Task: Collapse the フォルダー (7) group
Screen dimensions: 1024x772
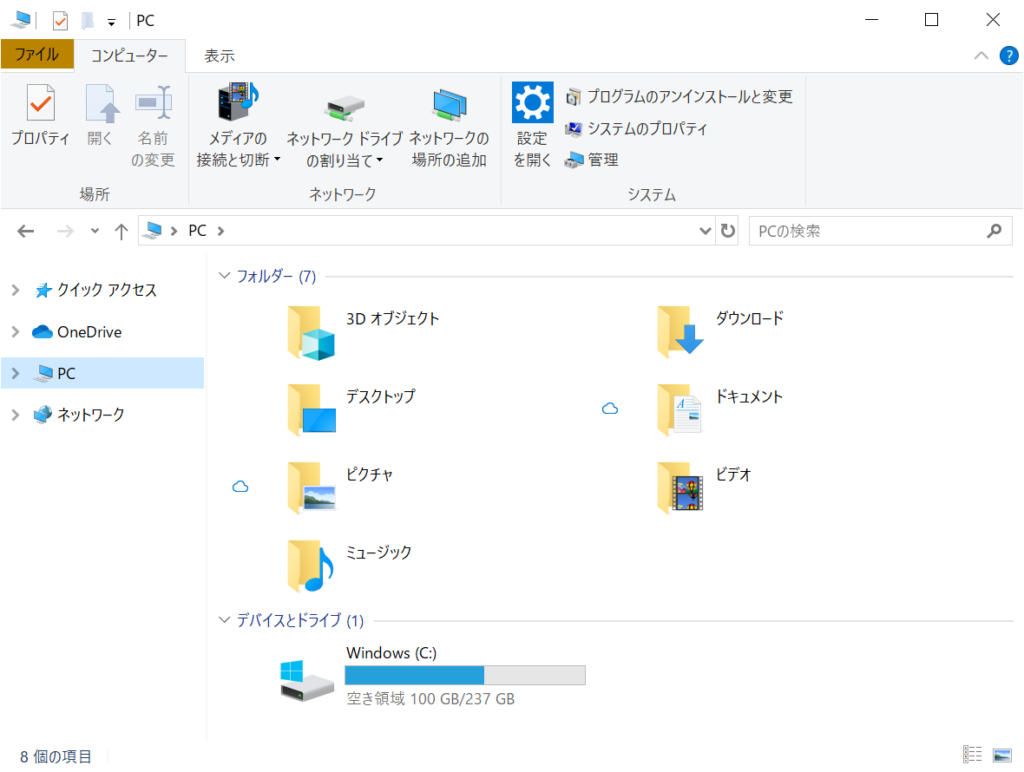Action: pos(224,276)
